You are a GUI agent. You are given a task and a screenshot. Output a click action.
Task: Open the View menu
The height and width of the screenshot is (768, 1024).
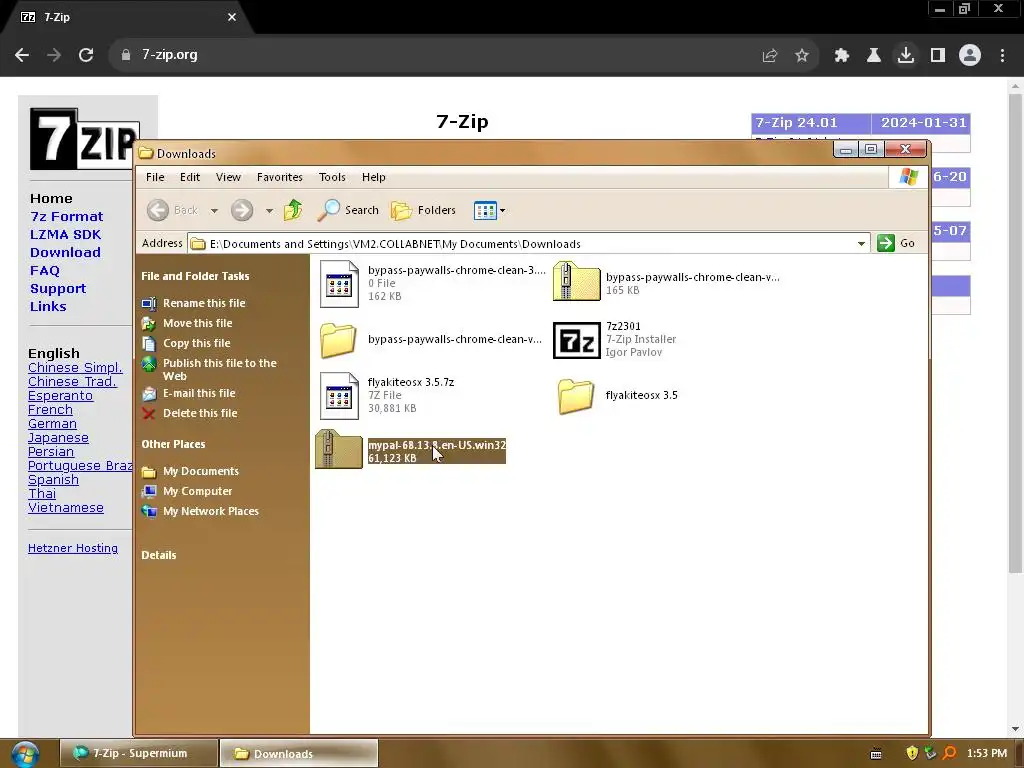click(229, 177)
